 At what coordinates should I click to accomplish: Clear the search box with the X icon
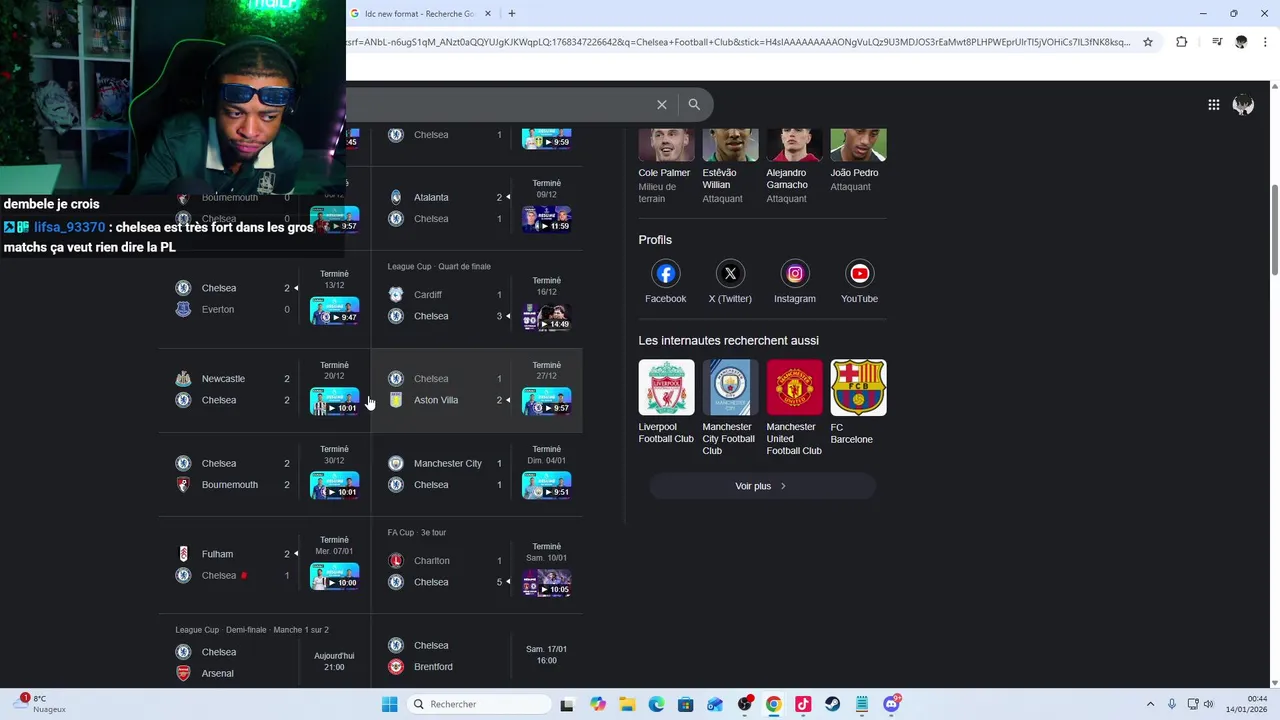click(662, 104)
